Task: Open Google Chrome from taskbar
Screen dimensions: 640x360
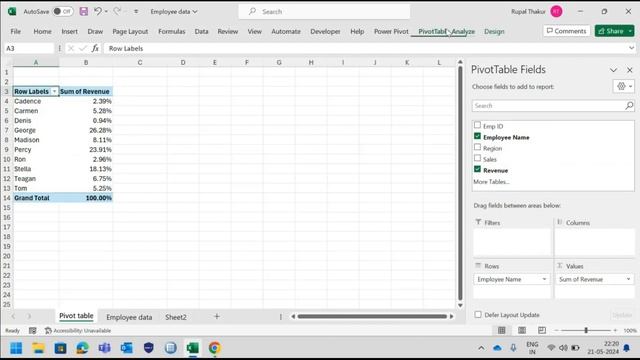Action: tap(215, 348)
